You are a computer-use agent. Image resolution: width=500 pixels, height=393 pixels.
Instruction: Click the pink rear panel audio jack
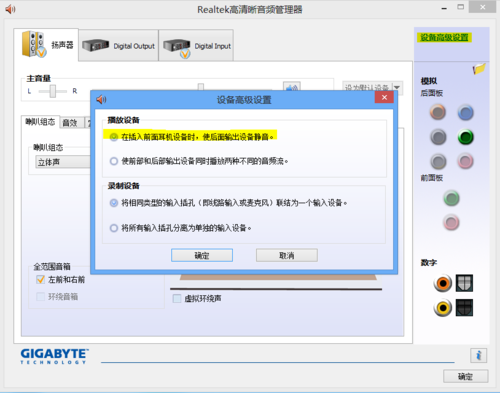(x=465, y=161)
